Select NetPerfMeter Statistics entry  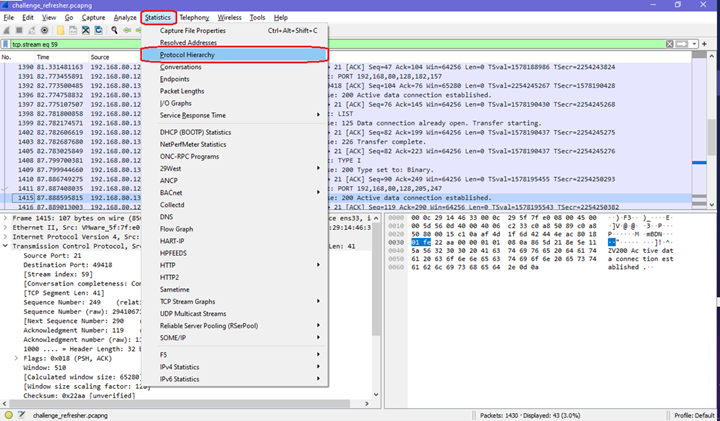(x=235, y=144)
